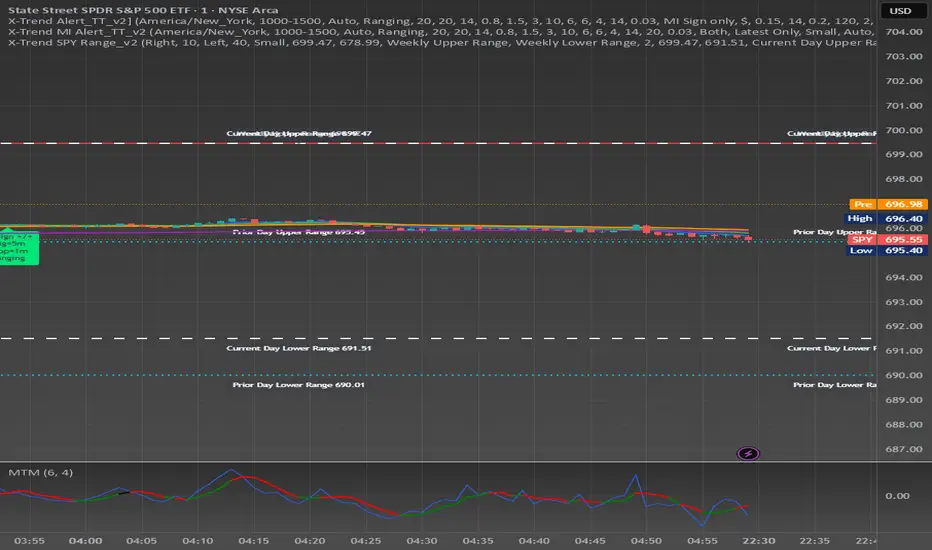932x550 pixels.
Task: Click the MTM 0.00 scale value
Action: pos(897,495)
